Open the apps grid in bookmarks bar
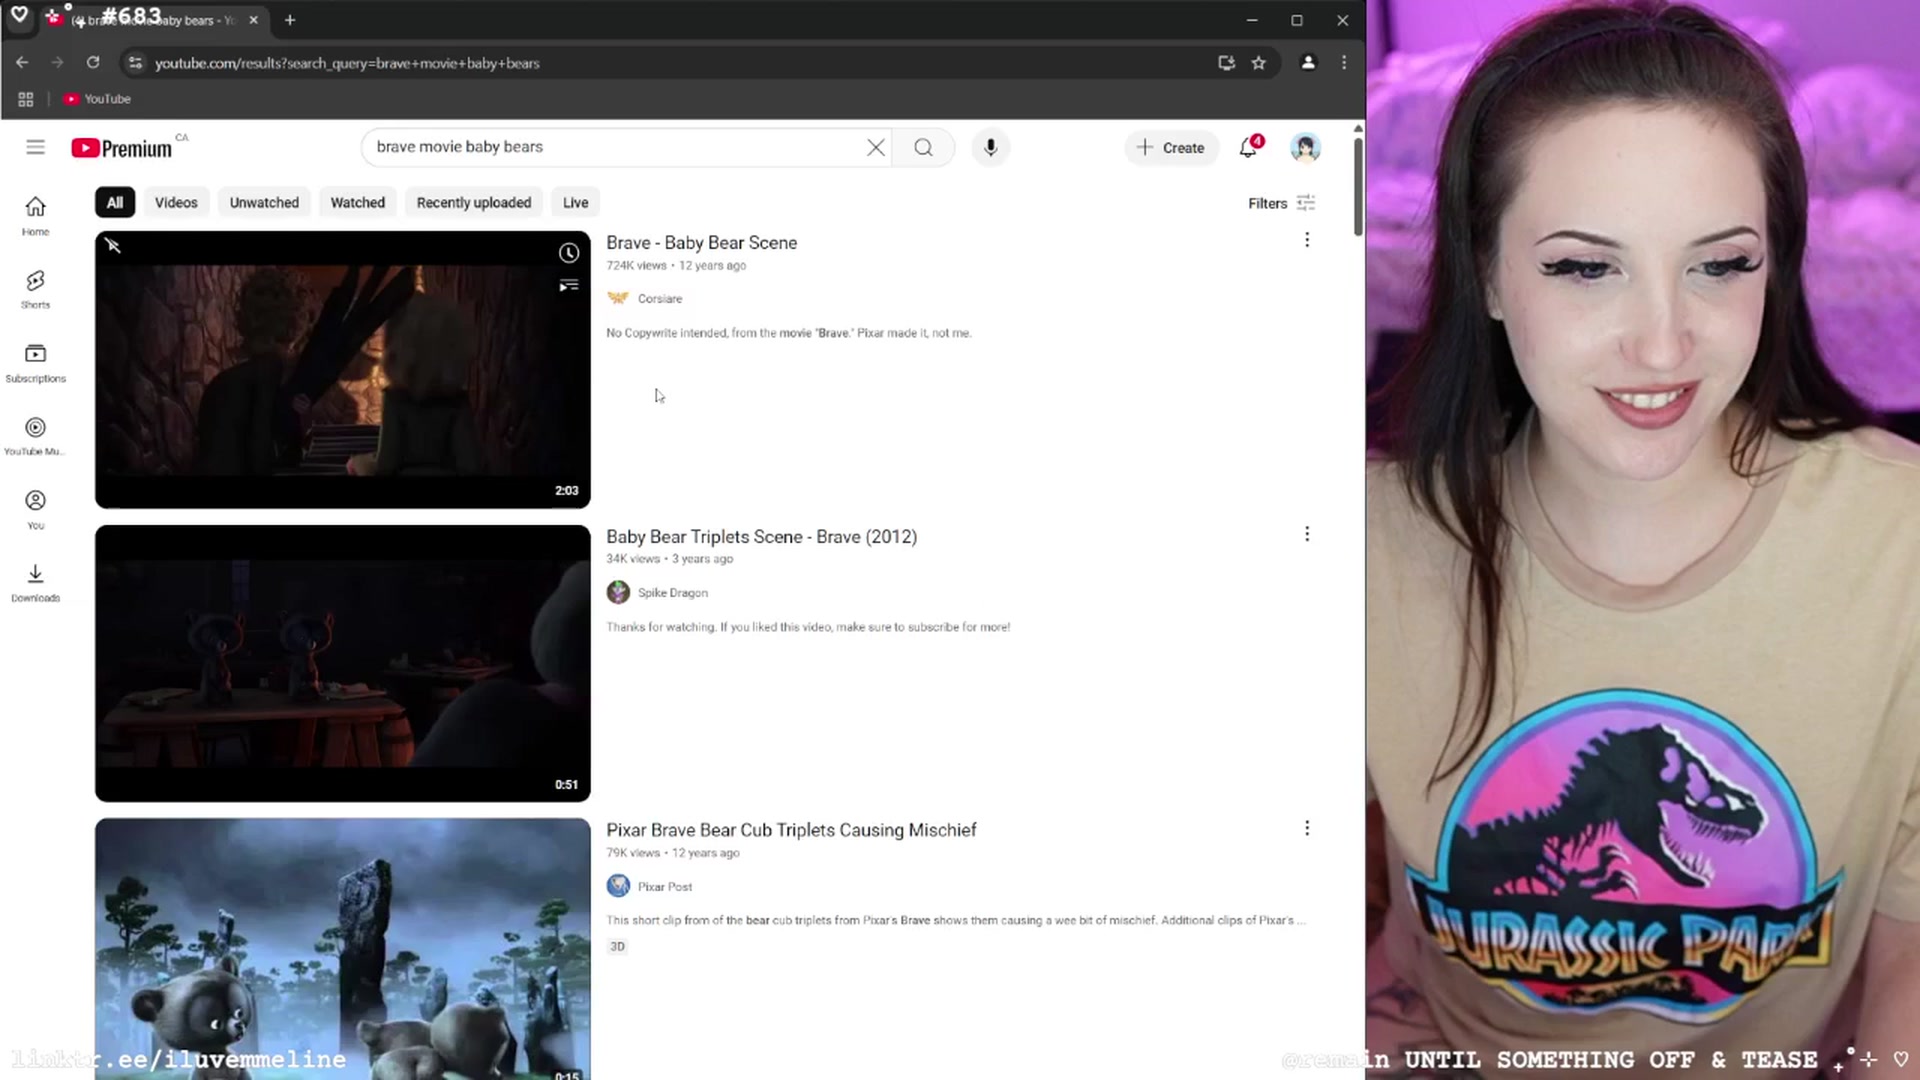Viewport: 1920px width, 1080px height. [26, 99]
